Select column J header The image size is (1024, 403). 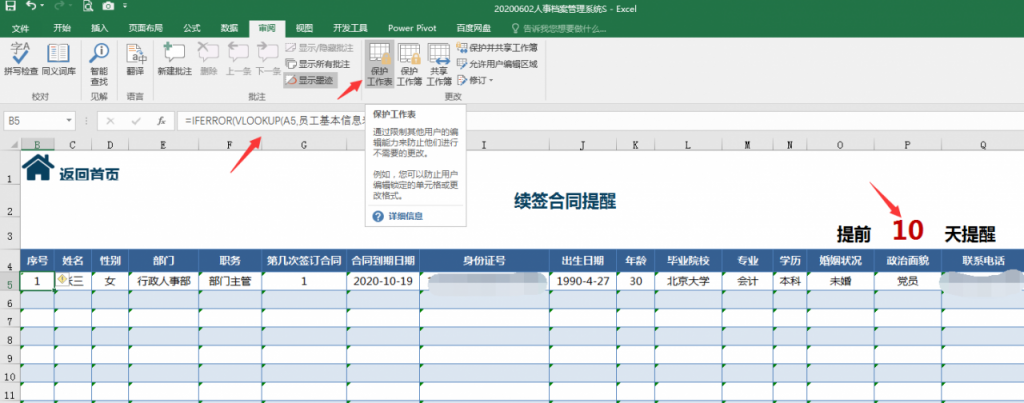(583, 145)
